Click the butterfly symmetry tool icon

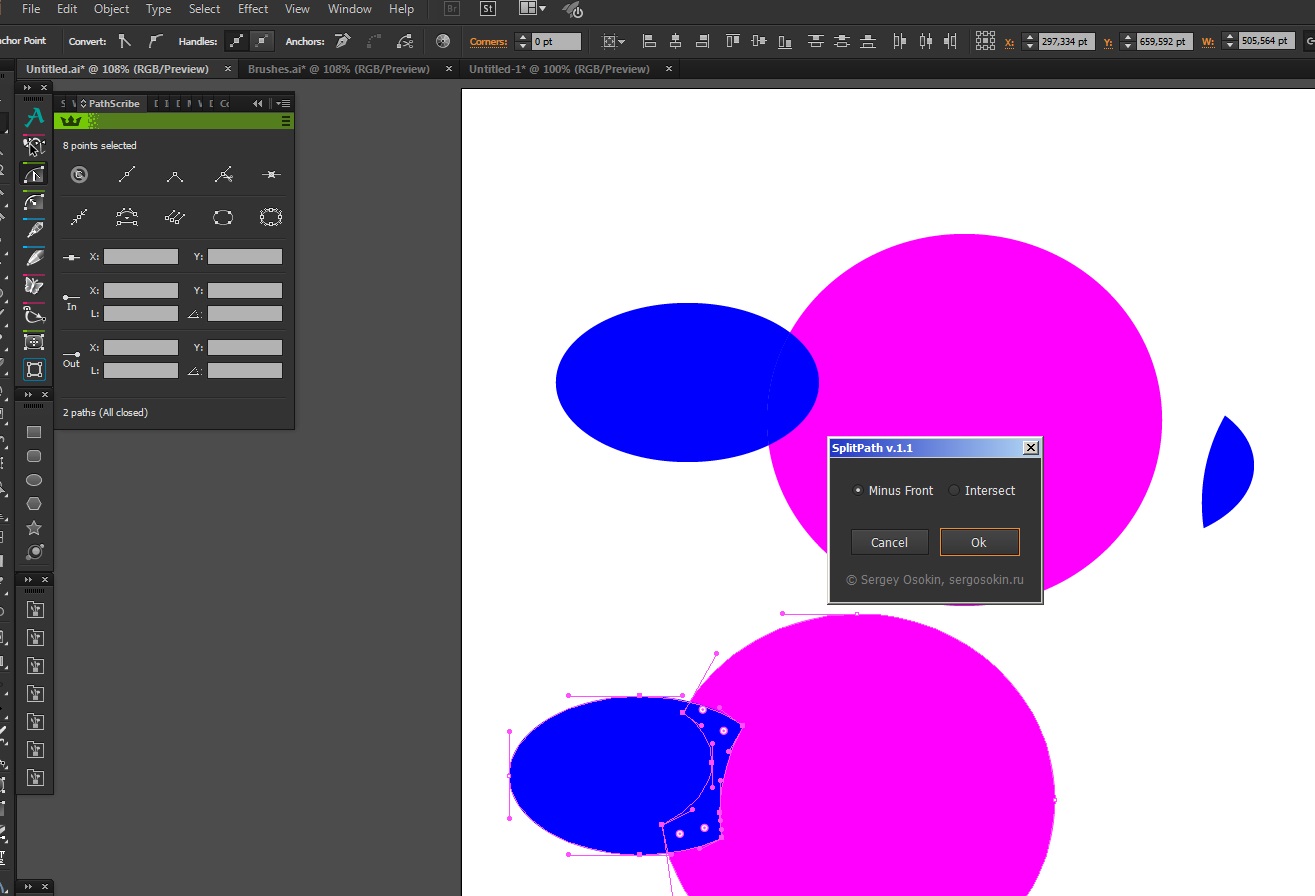(x=34, y=285)
